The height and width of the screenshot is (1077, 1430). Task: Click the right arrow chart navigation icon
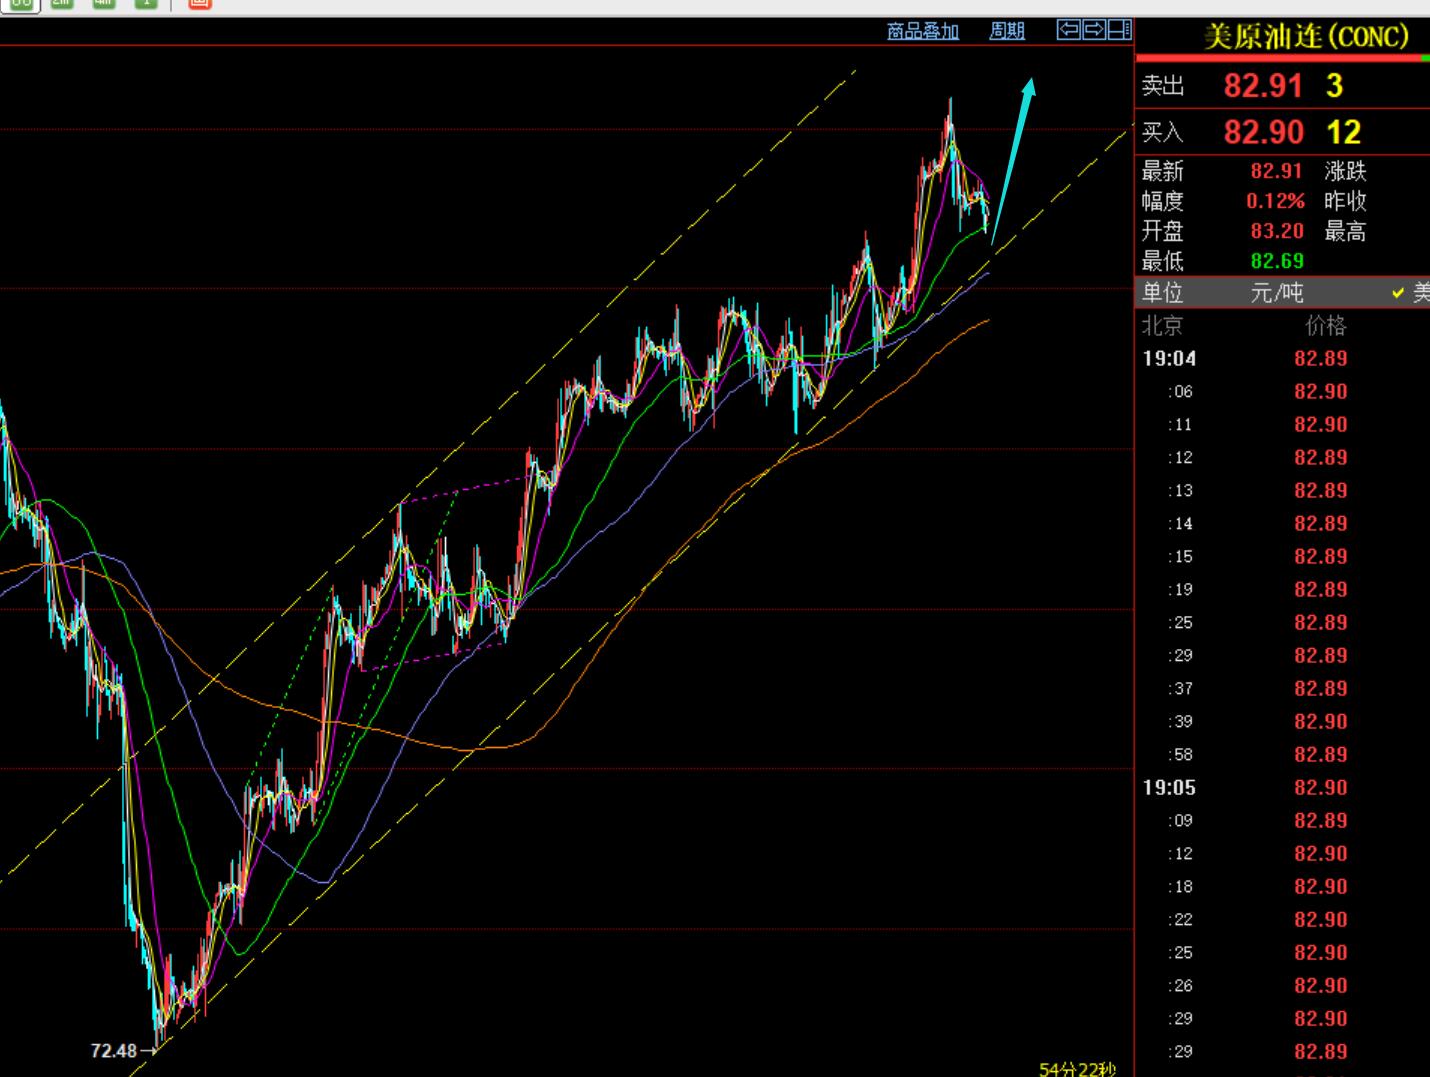(x=1094, y=30)
